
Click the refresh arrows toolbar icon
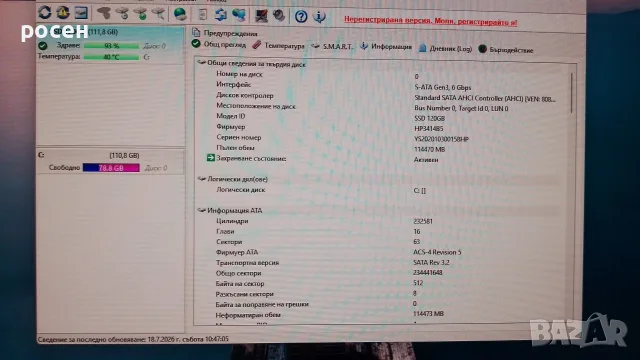coord(44,13)
